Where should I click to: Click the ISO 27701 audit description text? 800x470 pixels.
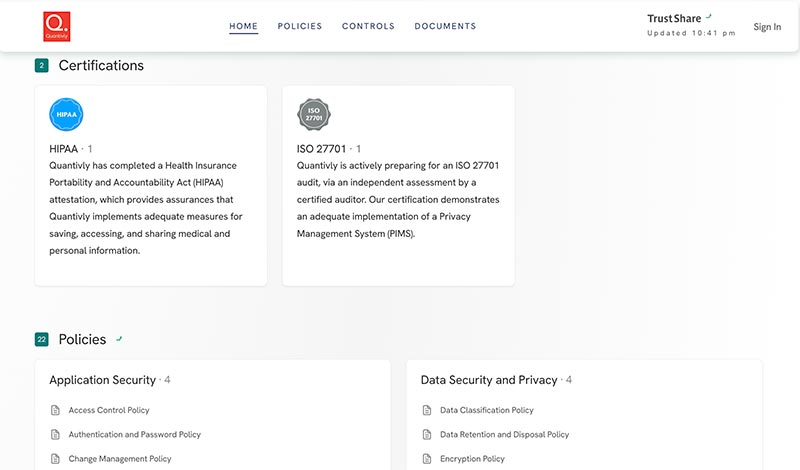[398, 200]
